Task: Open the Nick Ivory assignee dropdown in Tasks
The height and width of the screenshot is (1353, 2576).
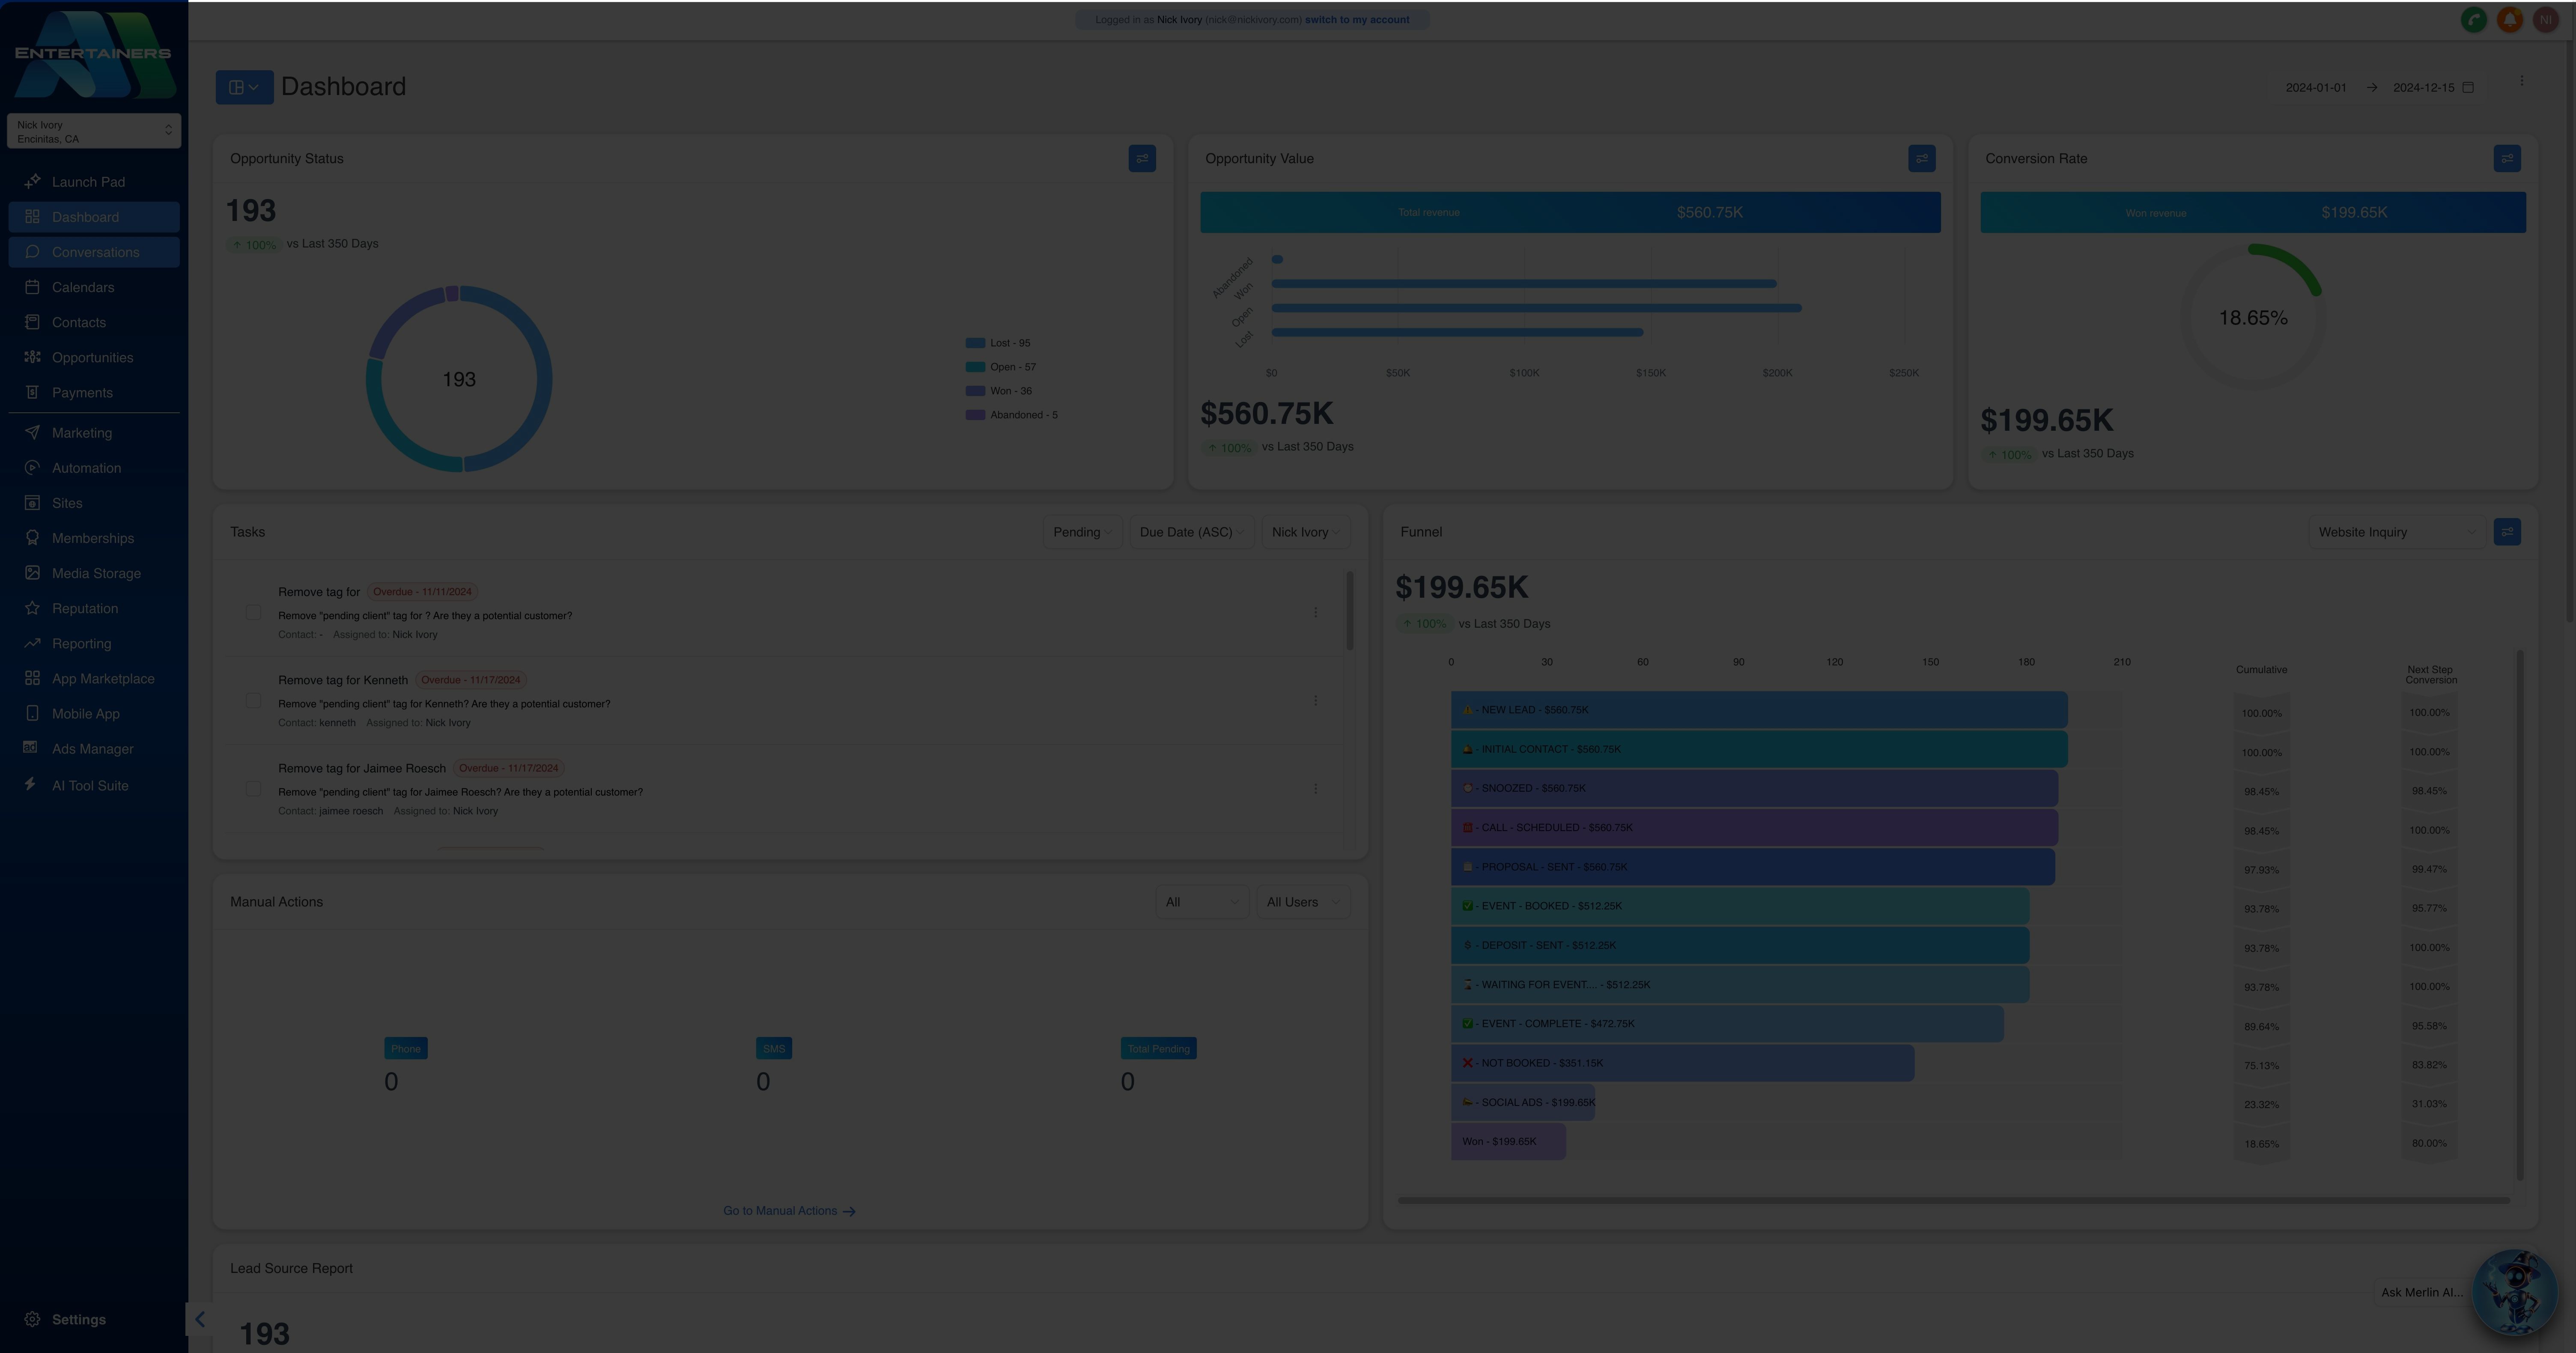Action: [x=1305, y=532]
